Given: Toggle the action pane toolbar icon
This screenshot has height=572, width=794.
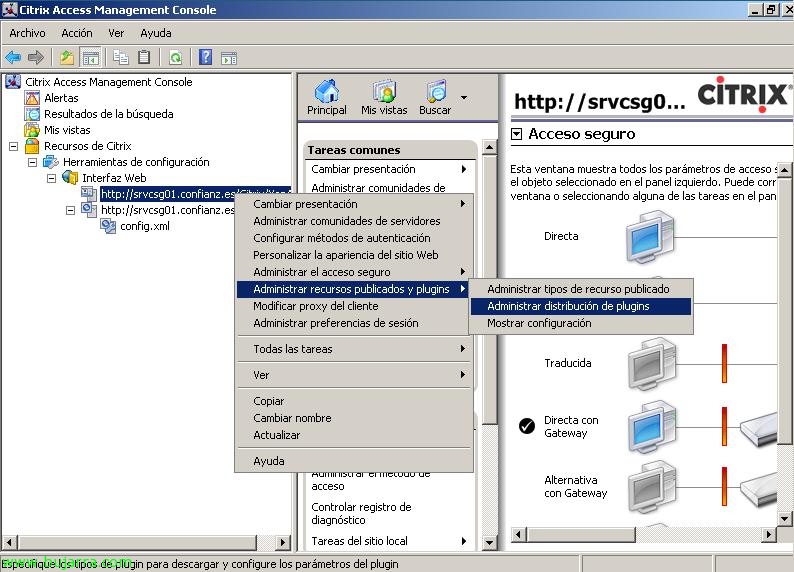Looking at the screenshot, I should [x=229, y=58].
